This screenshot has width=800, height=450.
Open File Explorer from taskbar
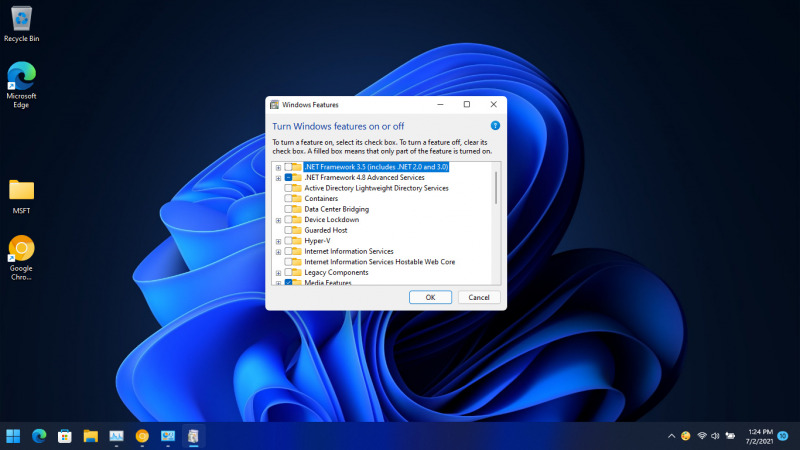click(x=90, y=436)
